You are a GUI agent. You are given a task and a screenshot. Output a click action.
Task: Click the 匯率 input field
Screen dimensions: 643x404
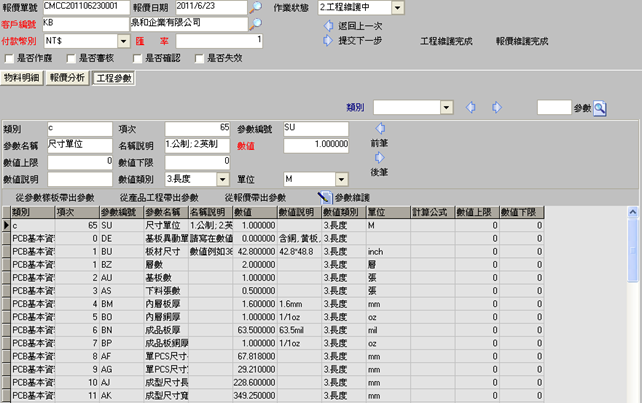pyautogui.click(x=219, y=41)
